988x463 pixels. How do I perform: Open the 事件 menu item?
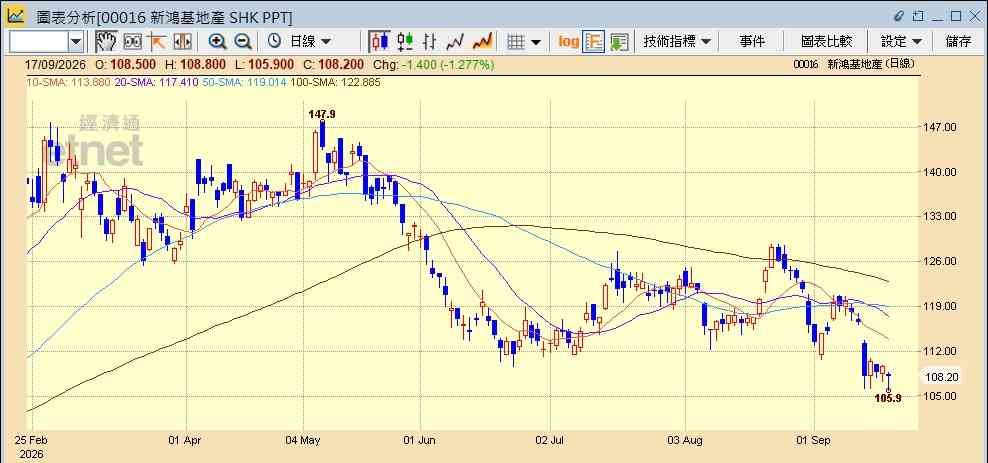pyautogui.click(x=752, y=42)
